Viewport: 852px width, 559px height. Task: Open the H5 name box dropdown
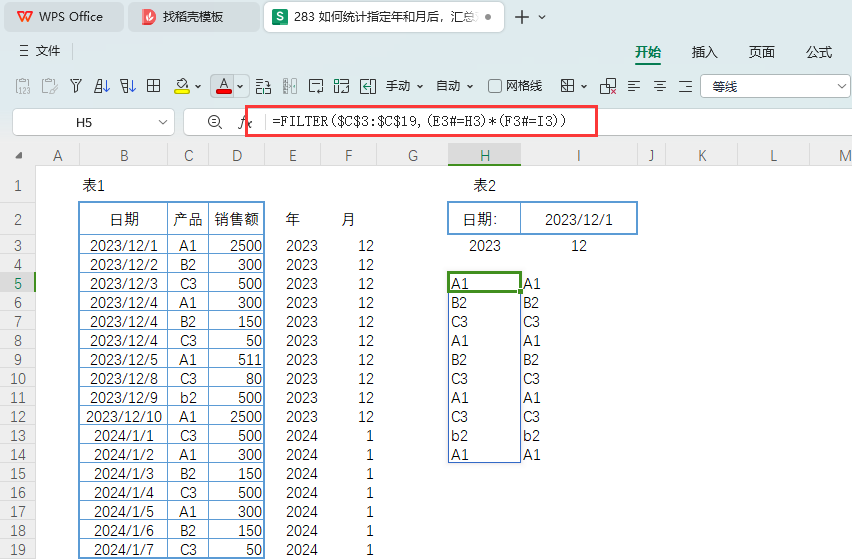coord(162,122)
